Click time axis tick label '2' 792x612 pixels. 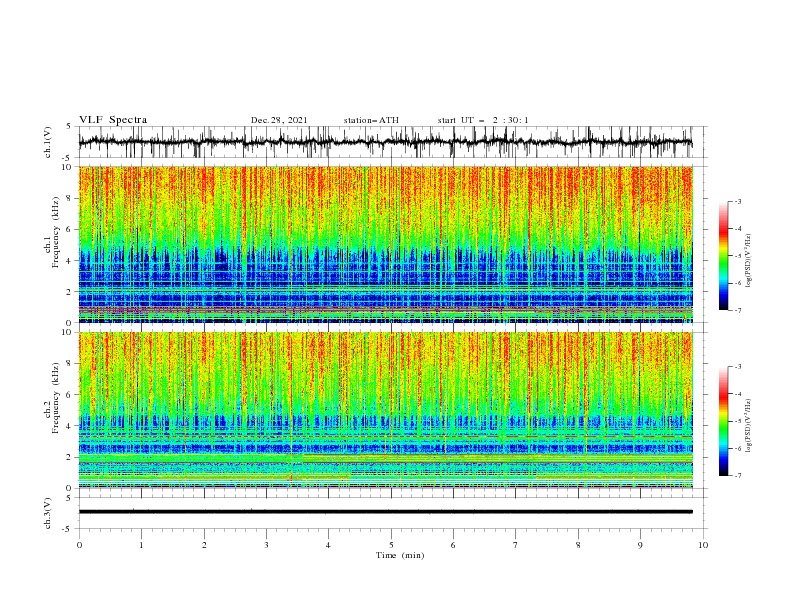(x=204, y=545)
